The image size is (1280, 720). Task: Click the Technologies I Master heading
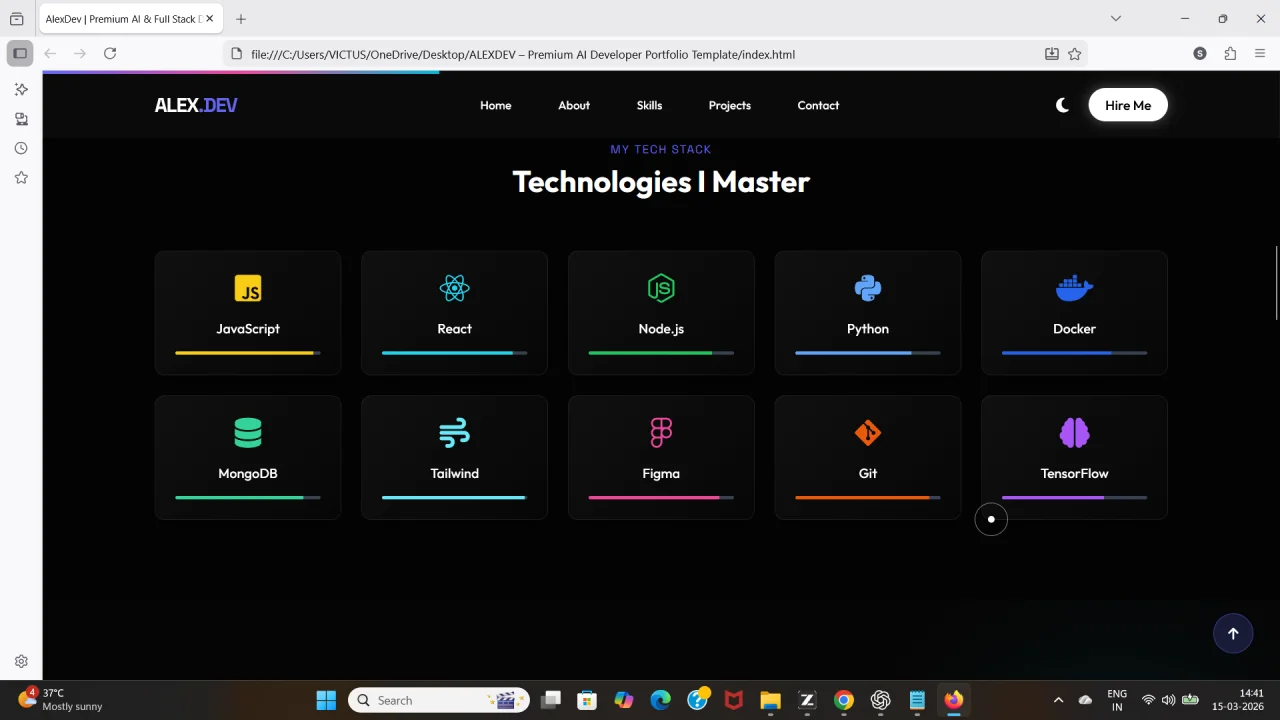661,181
